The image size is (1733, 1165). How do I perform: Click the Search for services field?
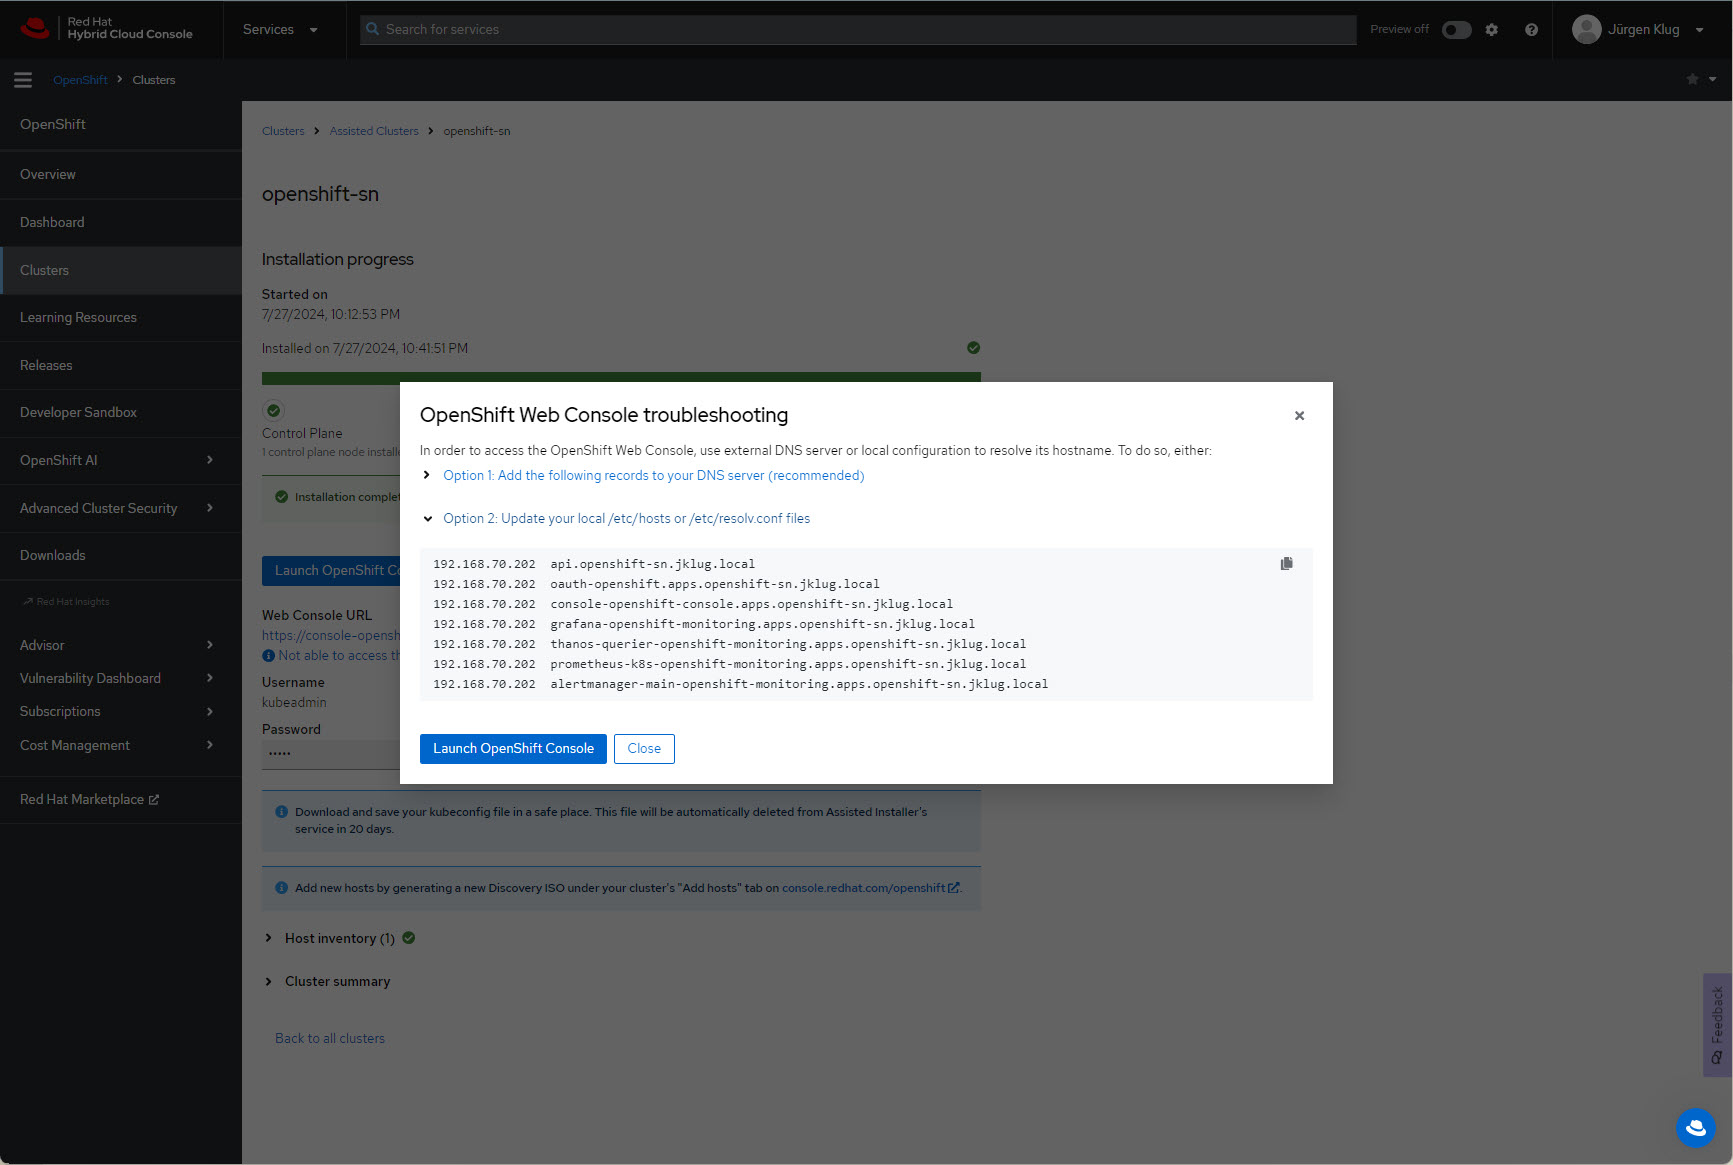coord(860,30)
